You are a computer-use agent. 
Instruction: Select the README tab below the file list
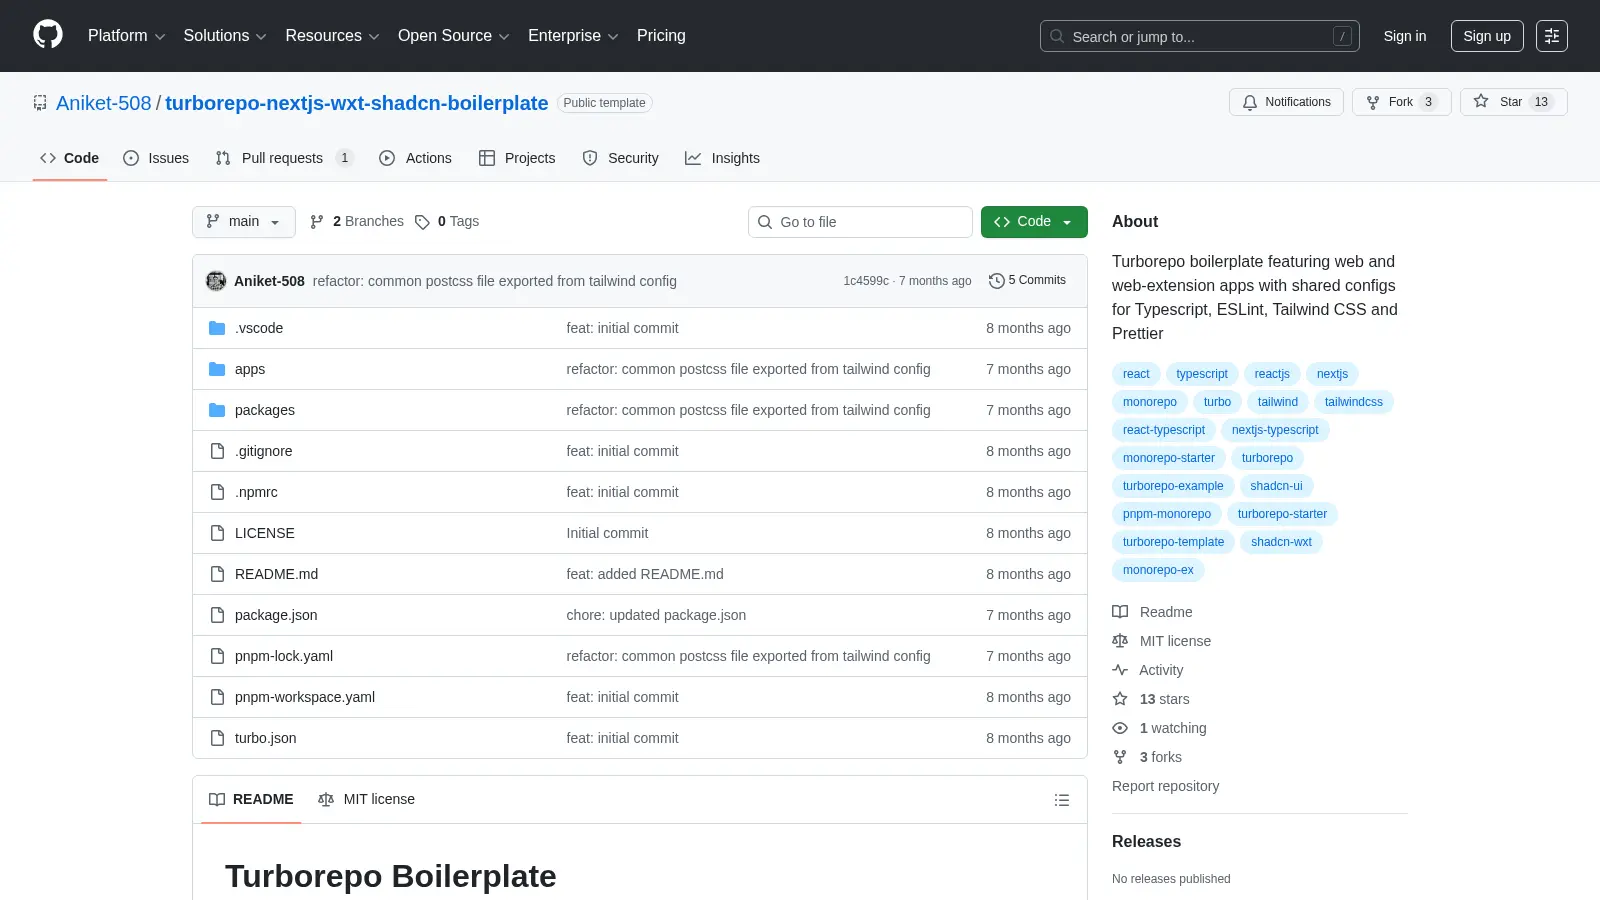point(251,799)
